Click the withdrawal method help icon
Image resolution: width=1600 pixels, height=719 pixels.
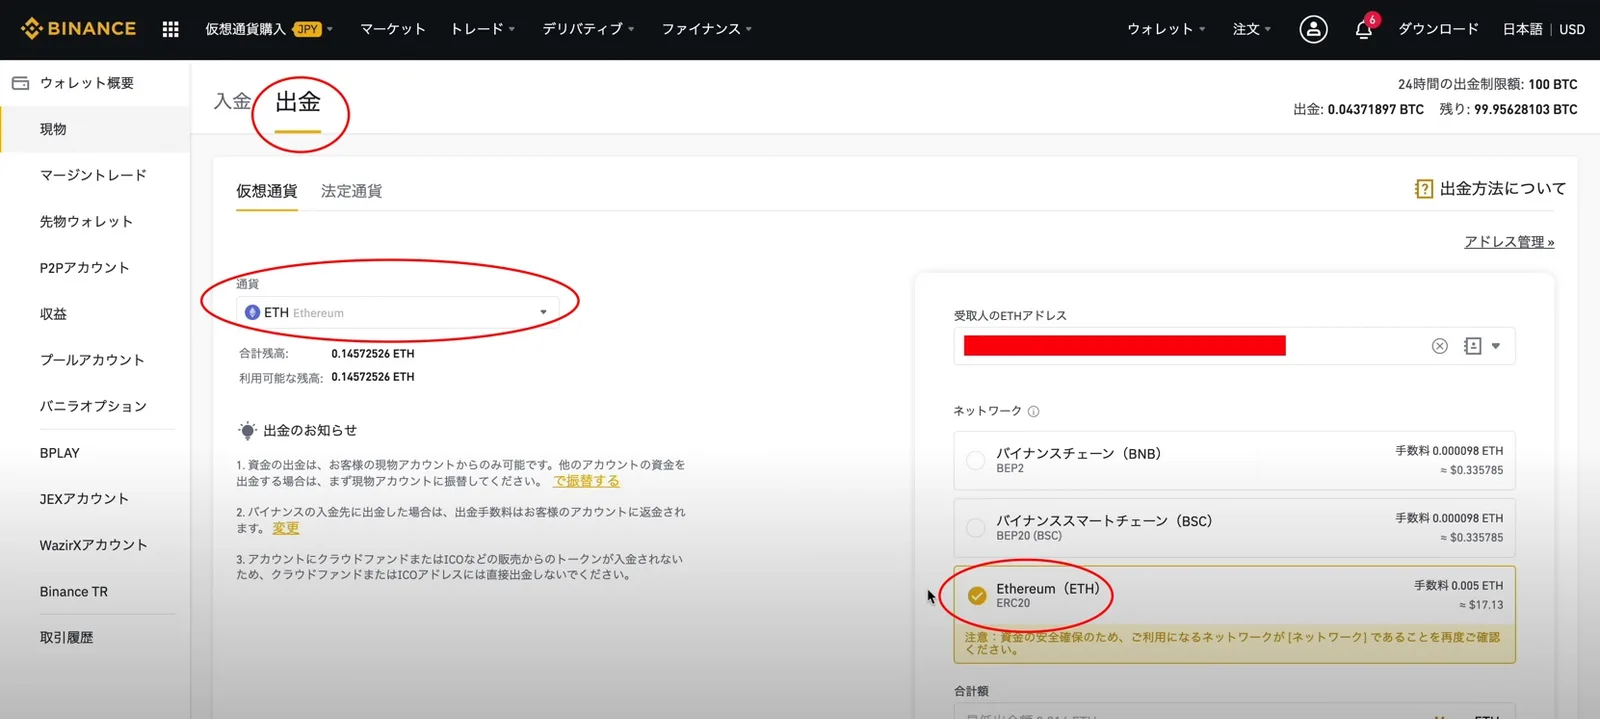pos(1423,189)
